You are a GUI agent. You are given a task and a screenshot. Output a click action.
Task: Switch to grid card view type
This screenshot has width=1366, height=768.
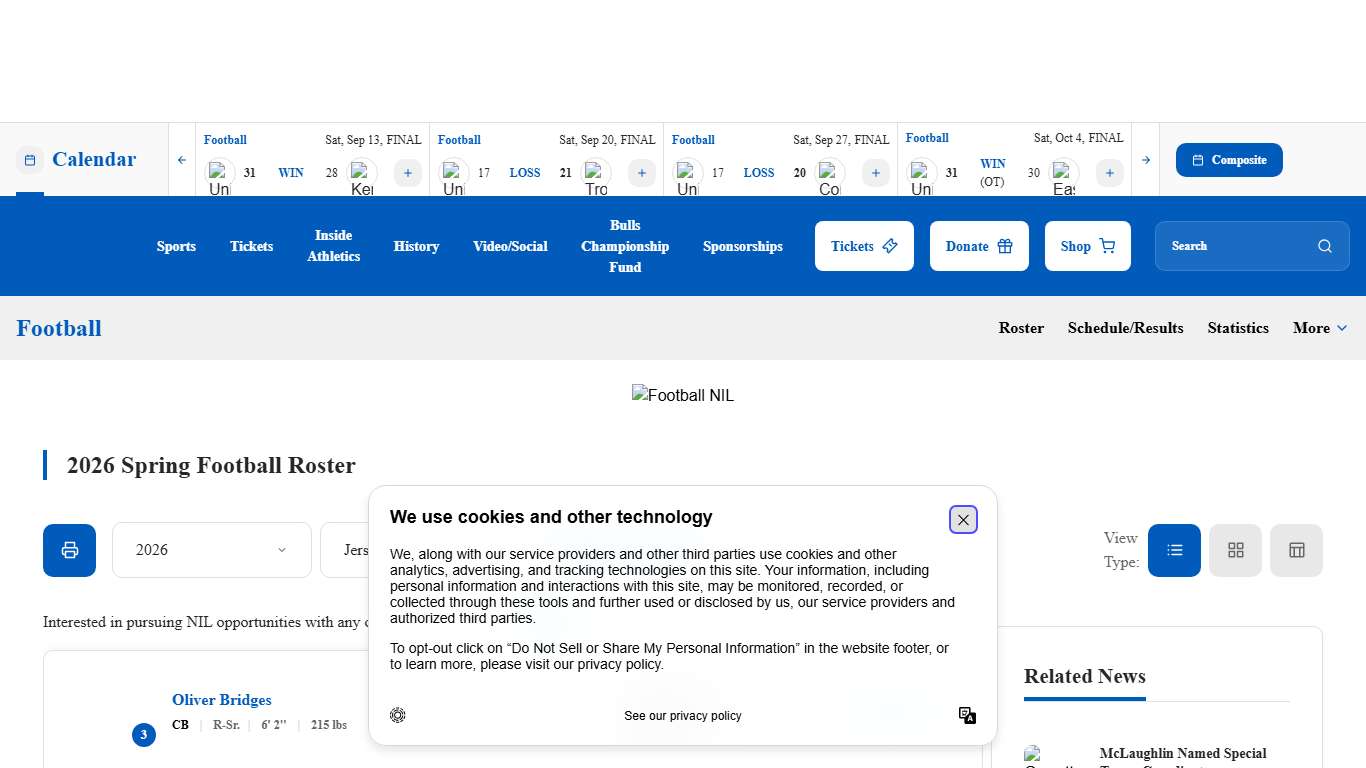tap(1235, 550)
